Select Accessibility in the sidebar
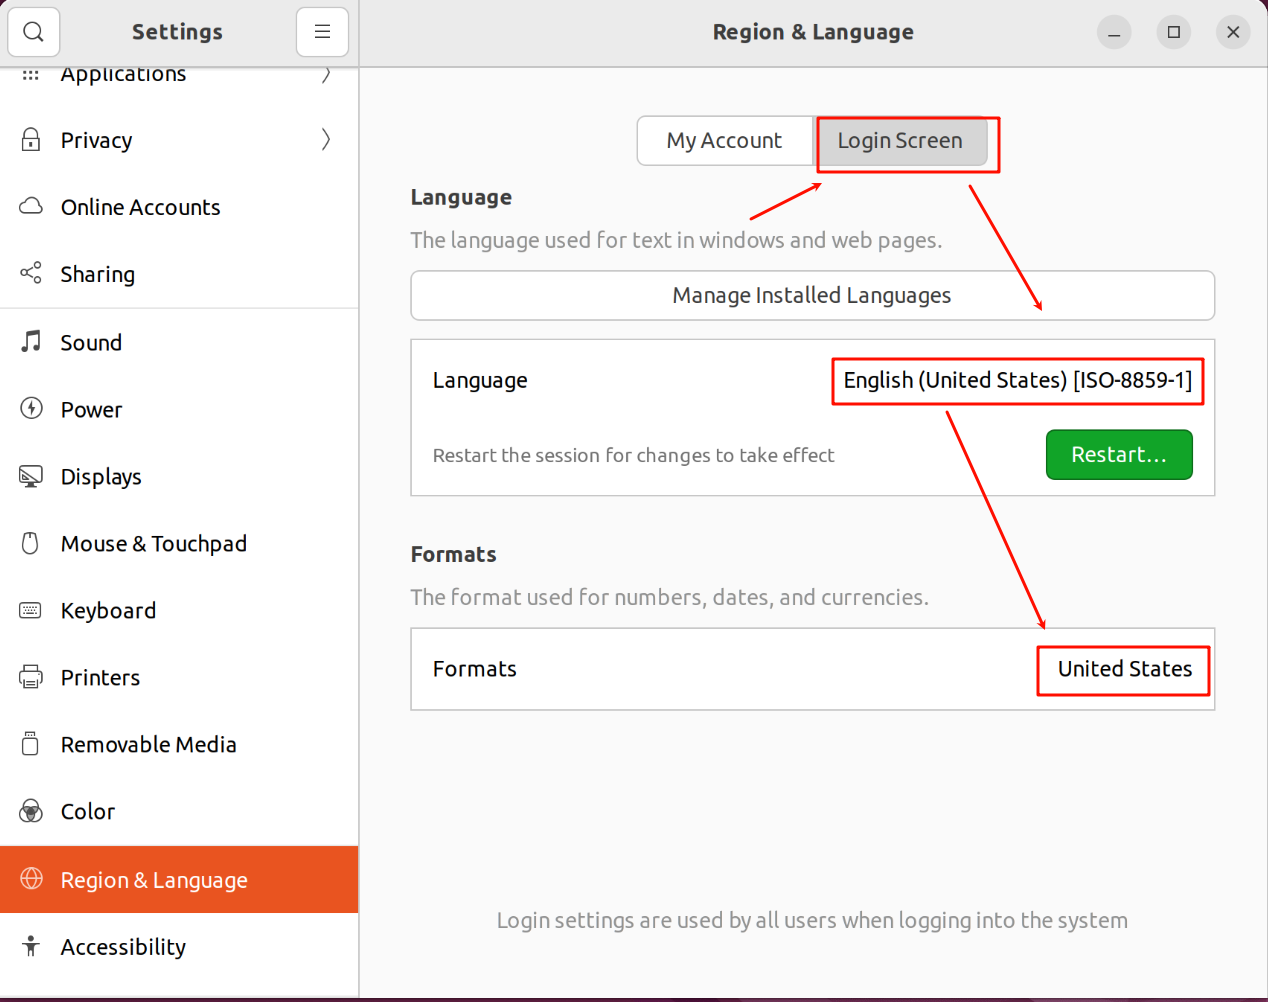Screen dimensions: 1268x1002 coord(123,947)
